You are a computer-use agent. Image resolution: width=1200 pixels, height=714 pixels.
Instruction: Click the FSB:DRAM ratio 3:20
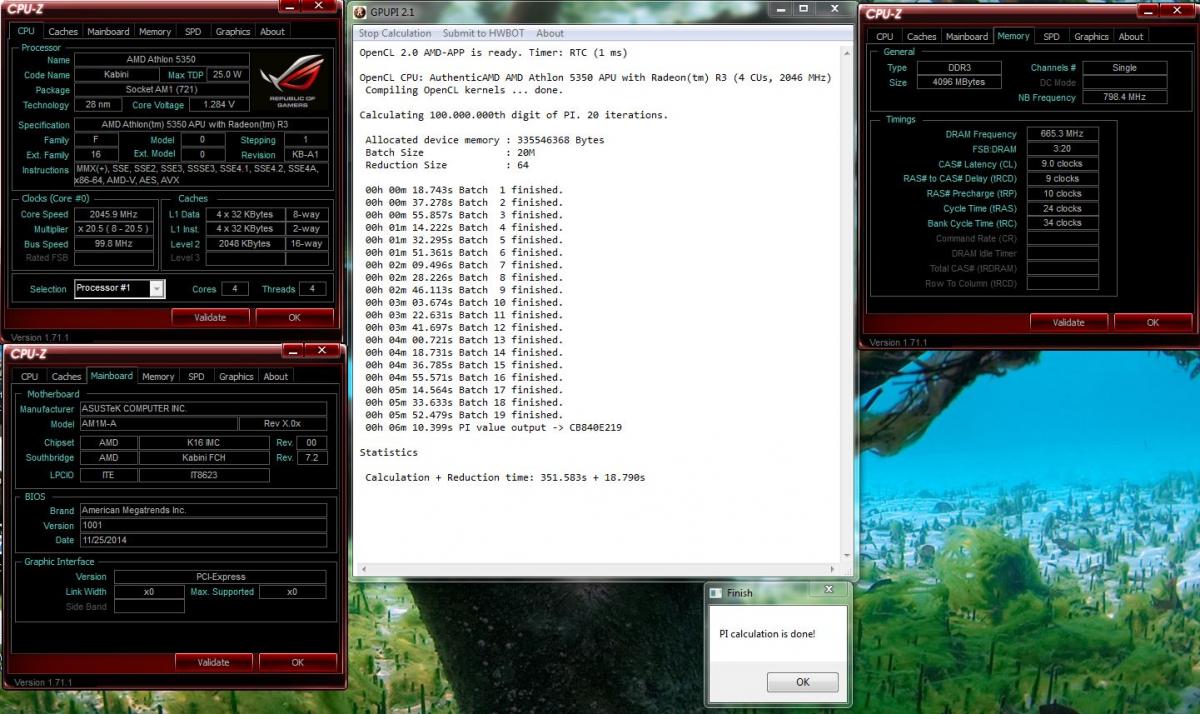pyautogui.click(x=1062, y=149)
